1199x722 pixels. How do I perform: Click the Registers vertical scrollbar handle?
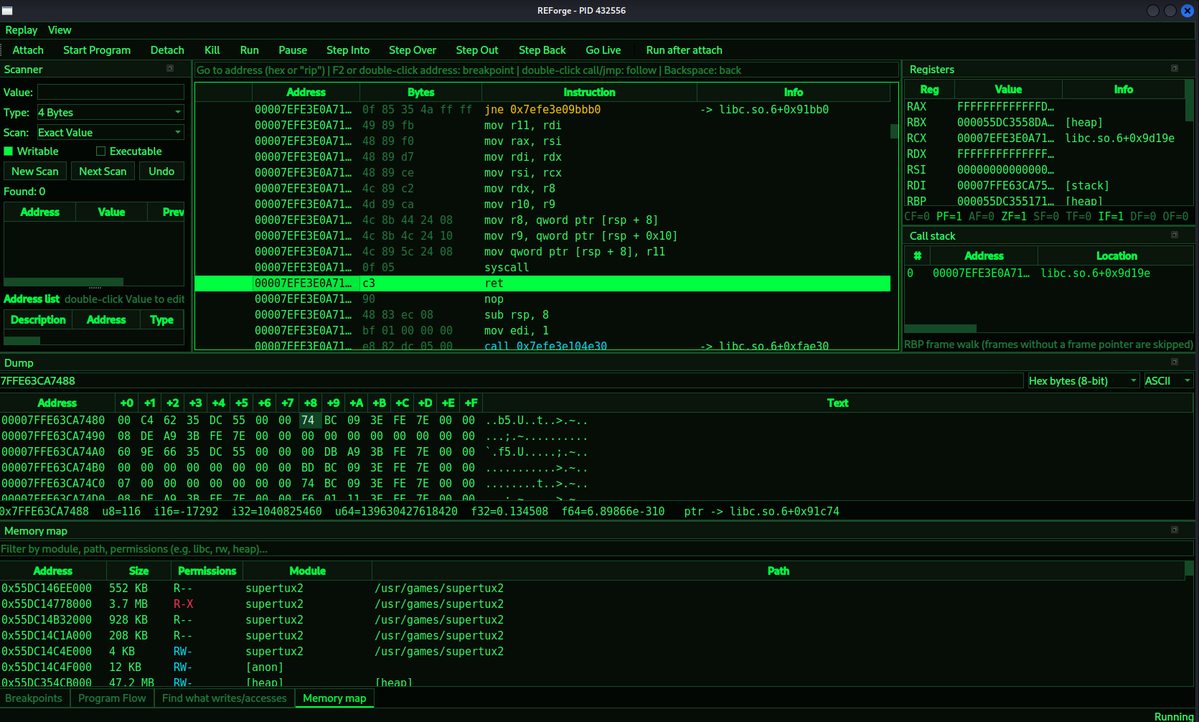pos(1189,100)
